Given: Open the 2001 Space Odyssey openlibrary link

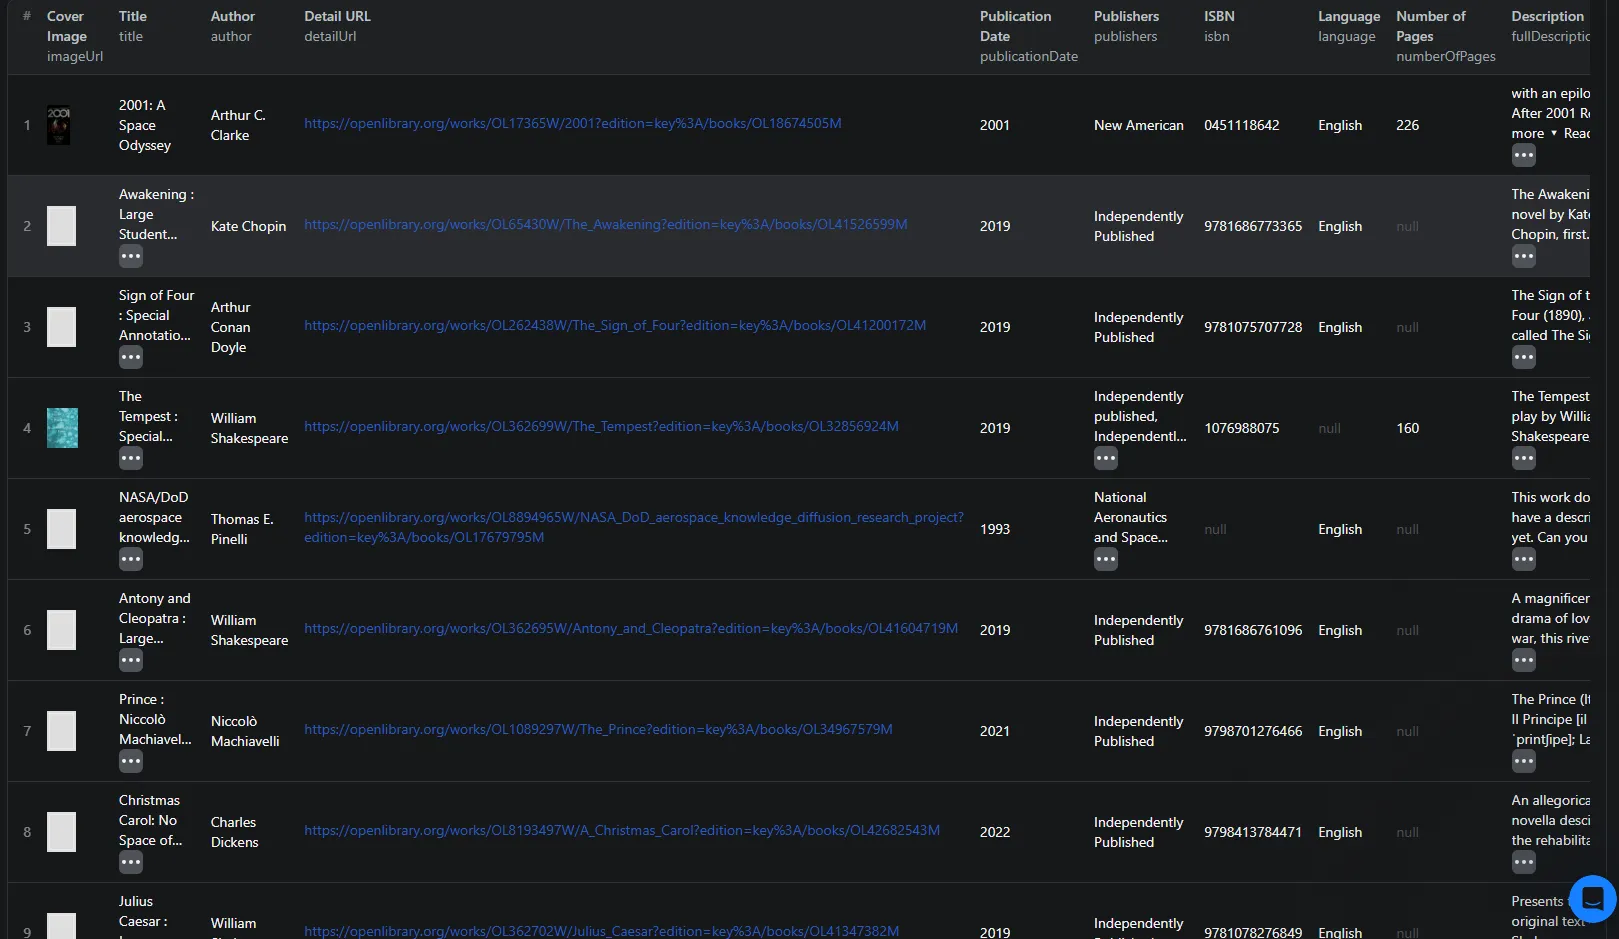Looking at the screenshot, I should (572, 123).
